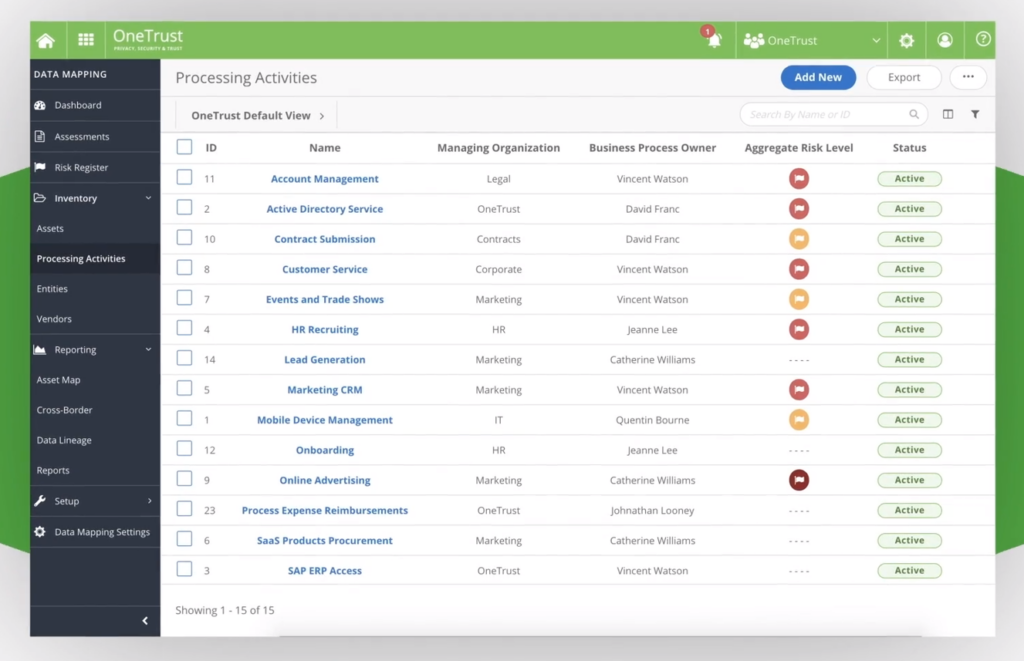Open the OneTrust organization dropdown
Viewport: 1024px width, 661px height.
click(810, 39)
